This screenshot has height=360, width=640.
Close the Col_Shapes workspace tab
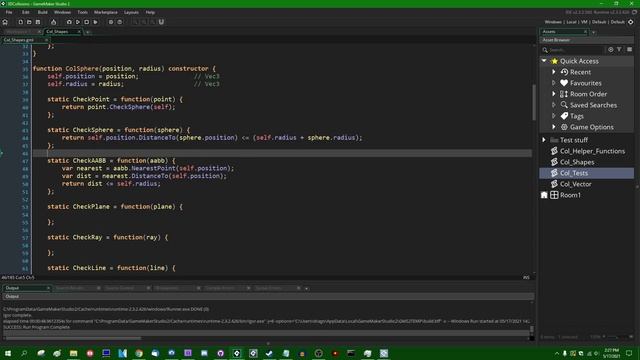tap(79, 31)
